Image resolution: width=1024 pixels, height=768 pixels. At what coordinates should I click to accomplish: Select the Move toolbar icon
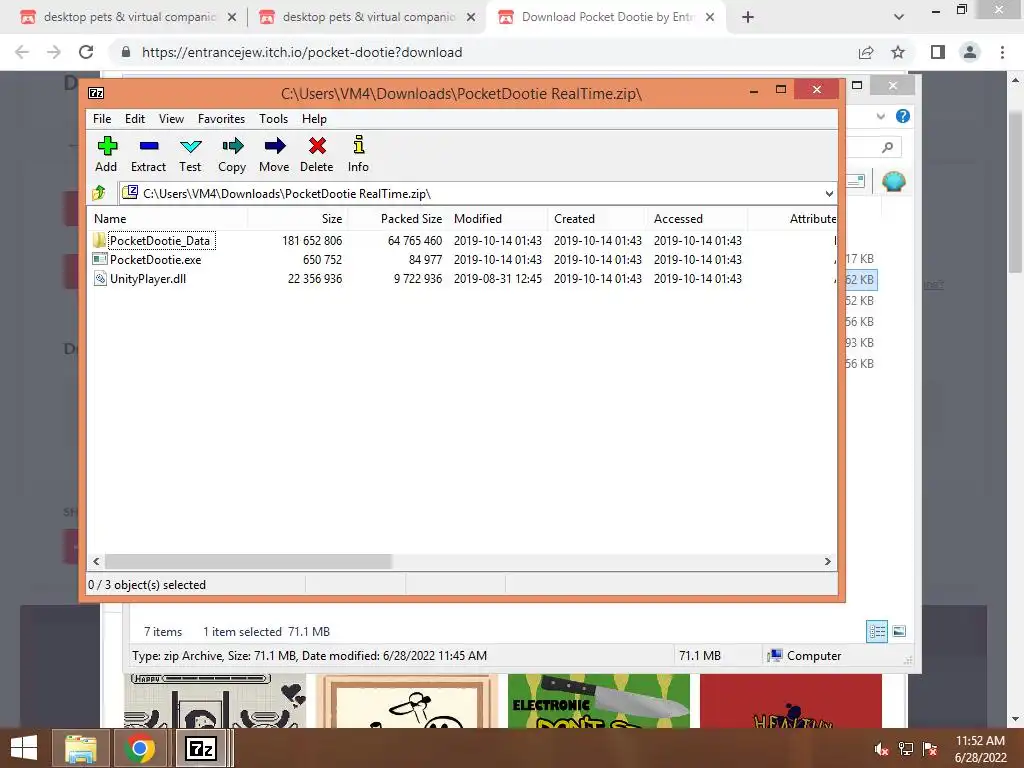point(274,154)
